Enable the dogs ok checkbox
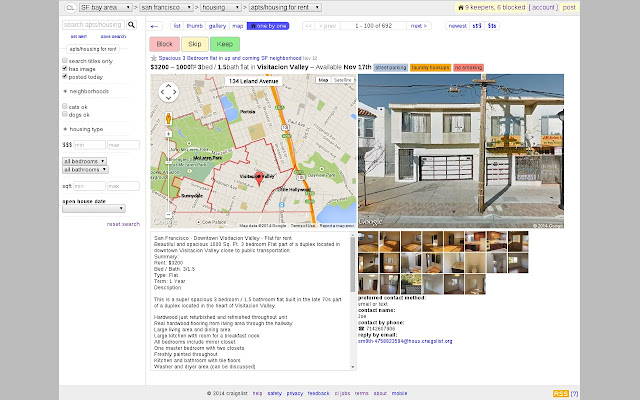Image resolution: width=640 pixels, height=400 pixels. [64, 114]
